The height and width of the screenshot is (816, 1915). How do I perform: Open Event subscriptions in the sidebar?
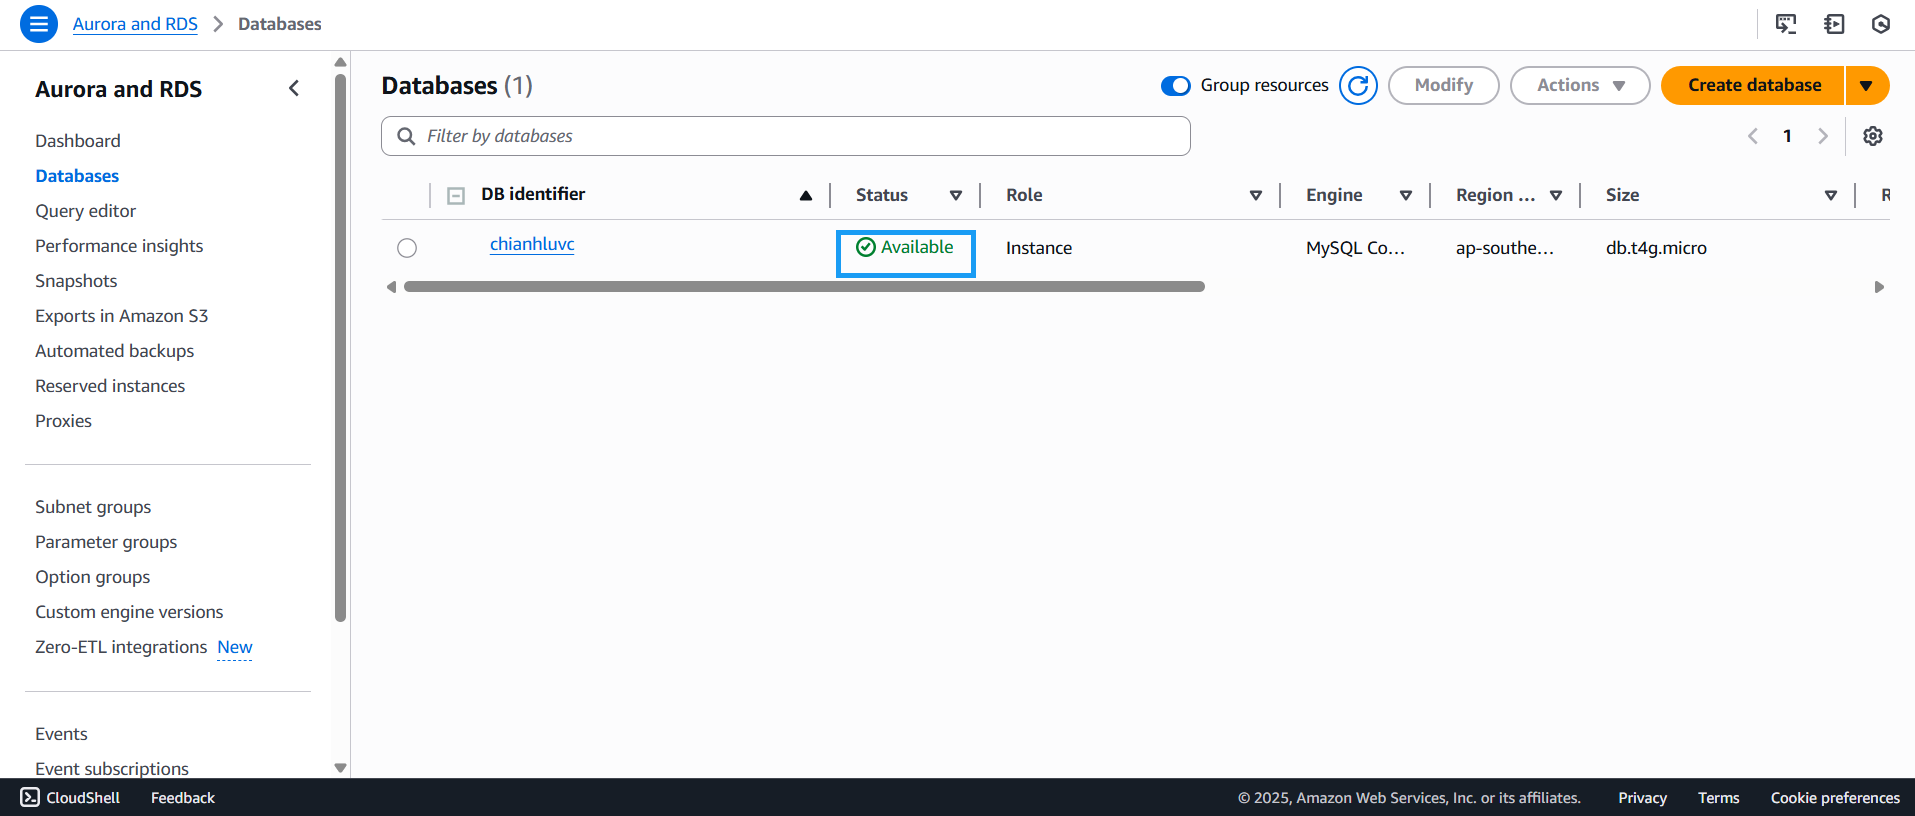point(112,768)
